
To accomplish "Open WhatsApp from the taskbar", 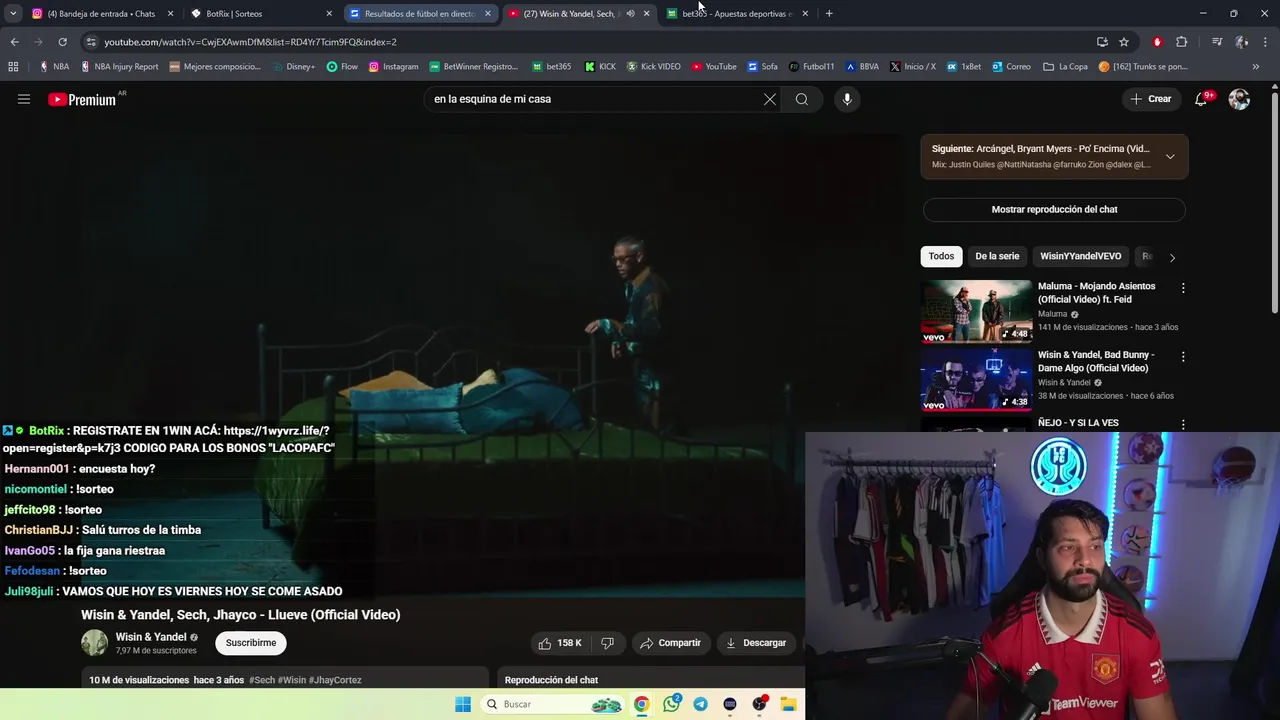I will [671, 704].
